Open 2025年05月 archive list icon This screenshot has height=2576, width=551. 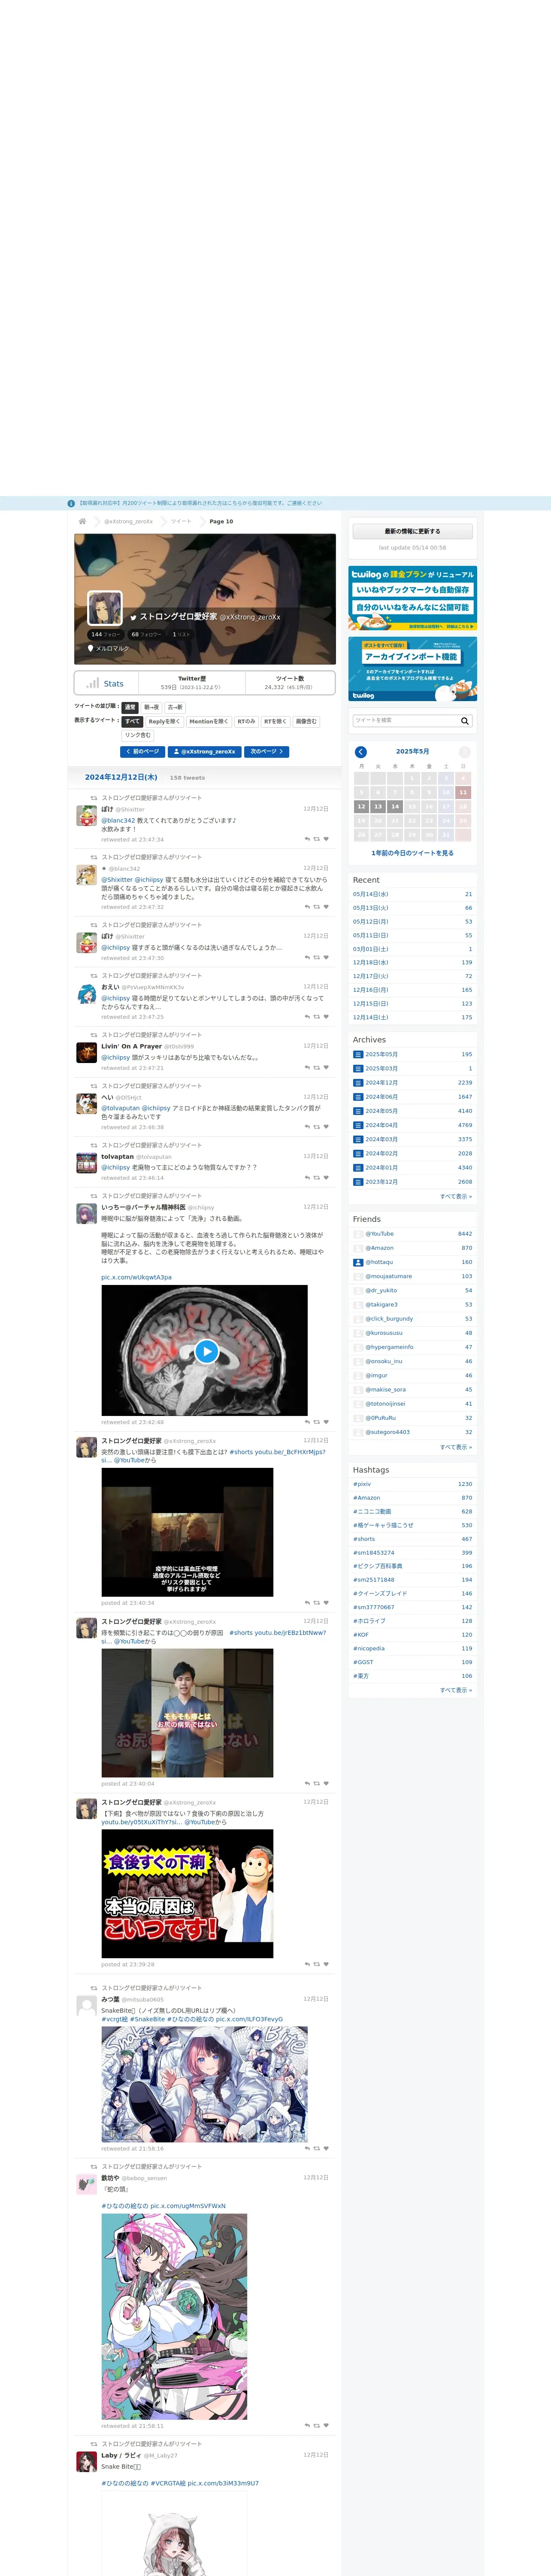pyautogui.click(x=358, y=1054)
